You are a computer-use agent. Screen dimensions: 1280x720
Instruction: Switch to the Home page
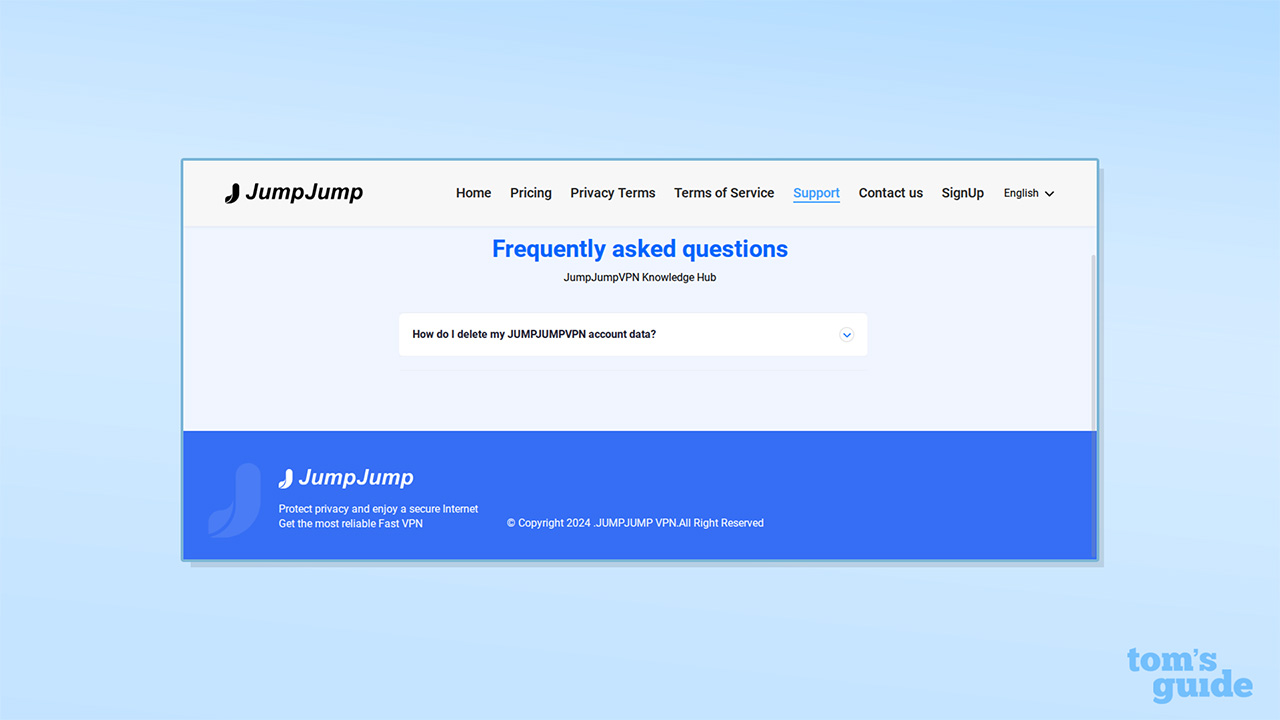(473, 193)
